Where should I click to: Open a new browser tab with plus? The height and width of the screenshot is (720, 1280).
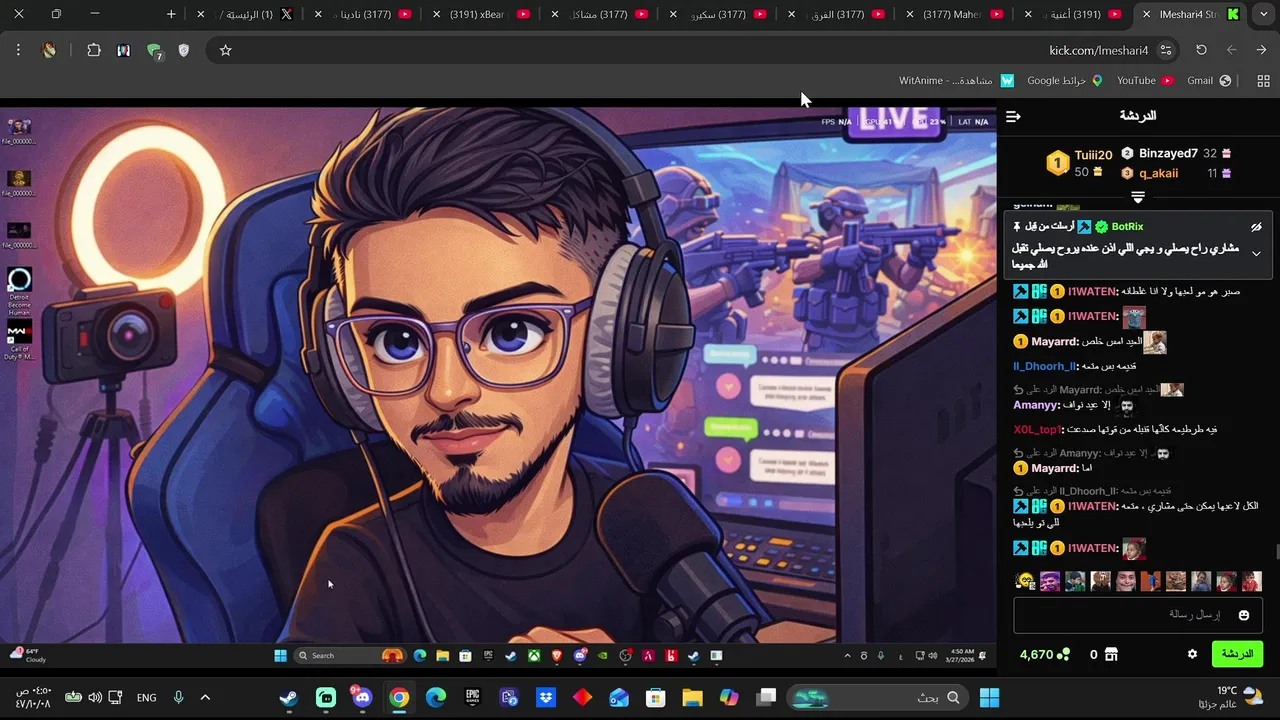[x=171, y=14]
